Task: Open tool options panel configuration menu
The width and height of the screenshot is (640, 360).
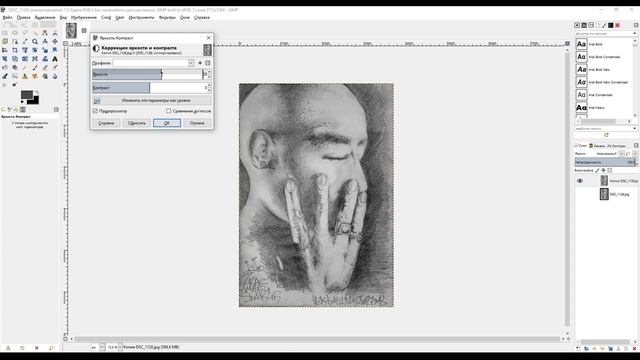Action: coord(56,109)
